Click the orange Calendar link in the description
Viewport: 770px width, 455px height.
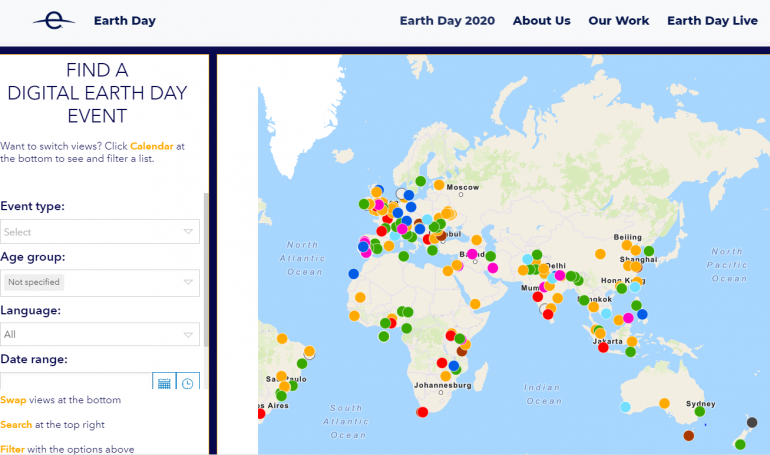[152, 146]
